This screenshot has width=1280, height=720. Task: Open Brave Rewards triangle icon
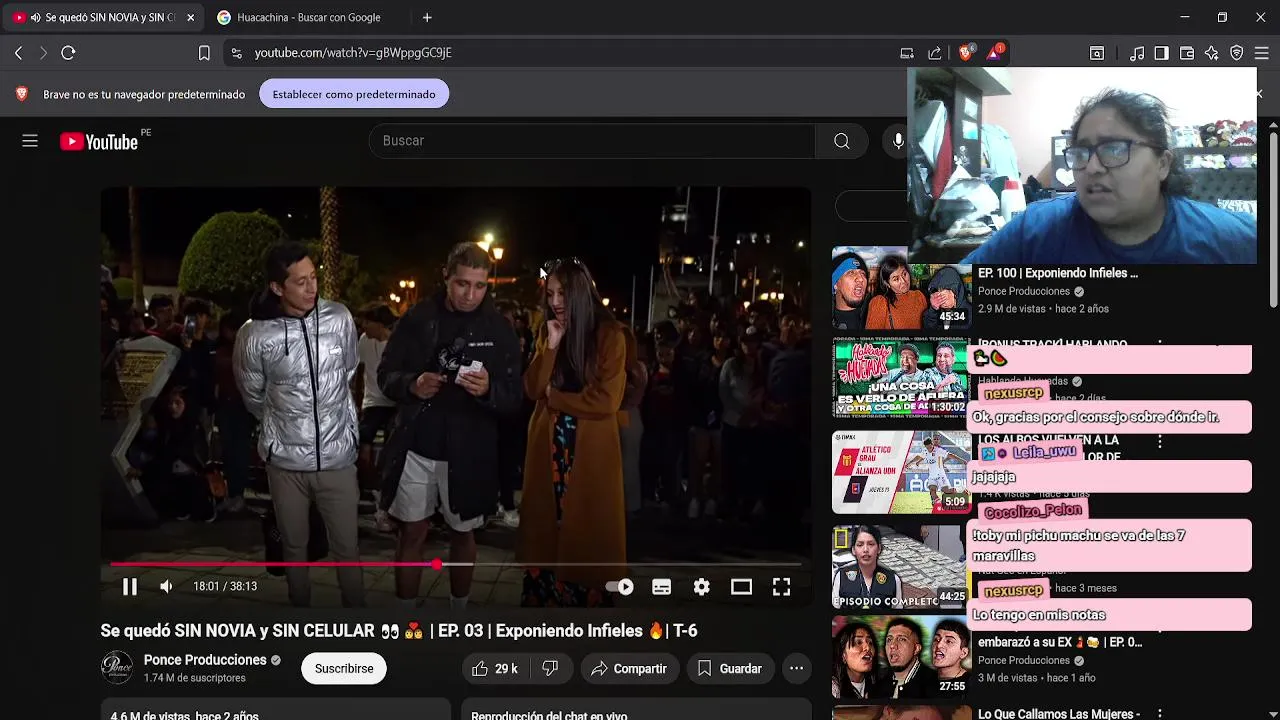(994, 53)
